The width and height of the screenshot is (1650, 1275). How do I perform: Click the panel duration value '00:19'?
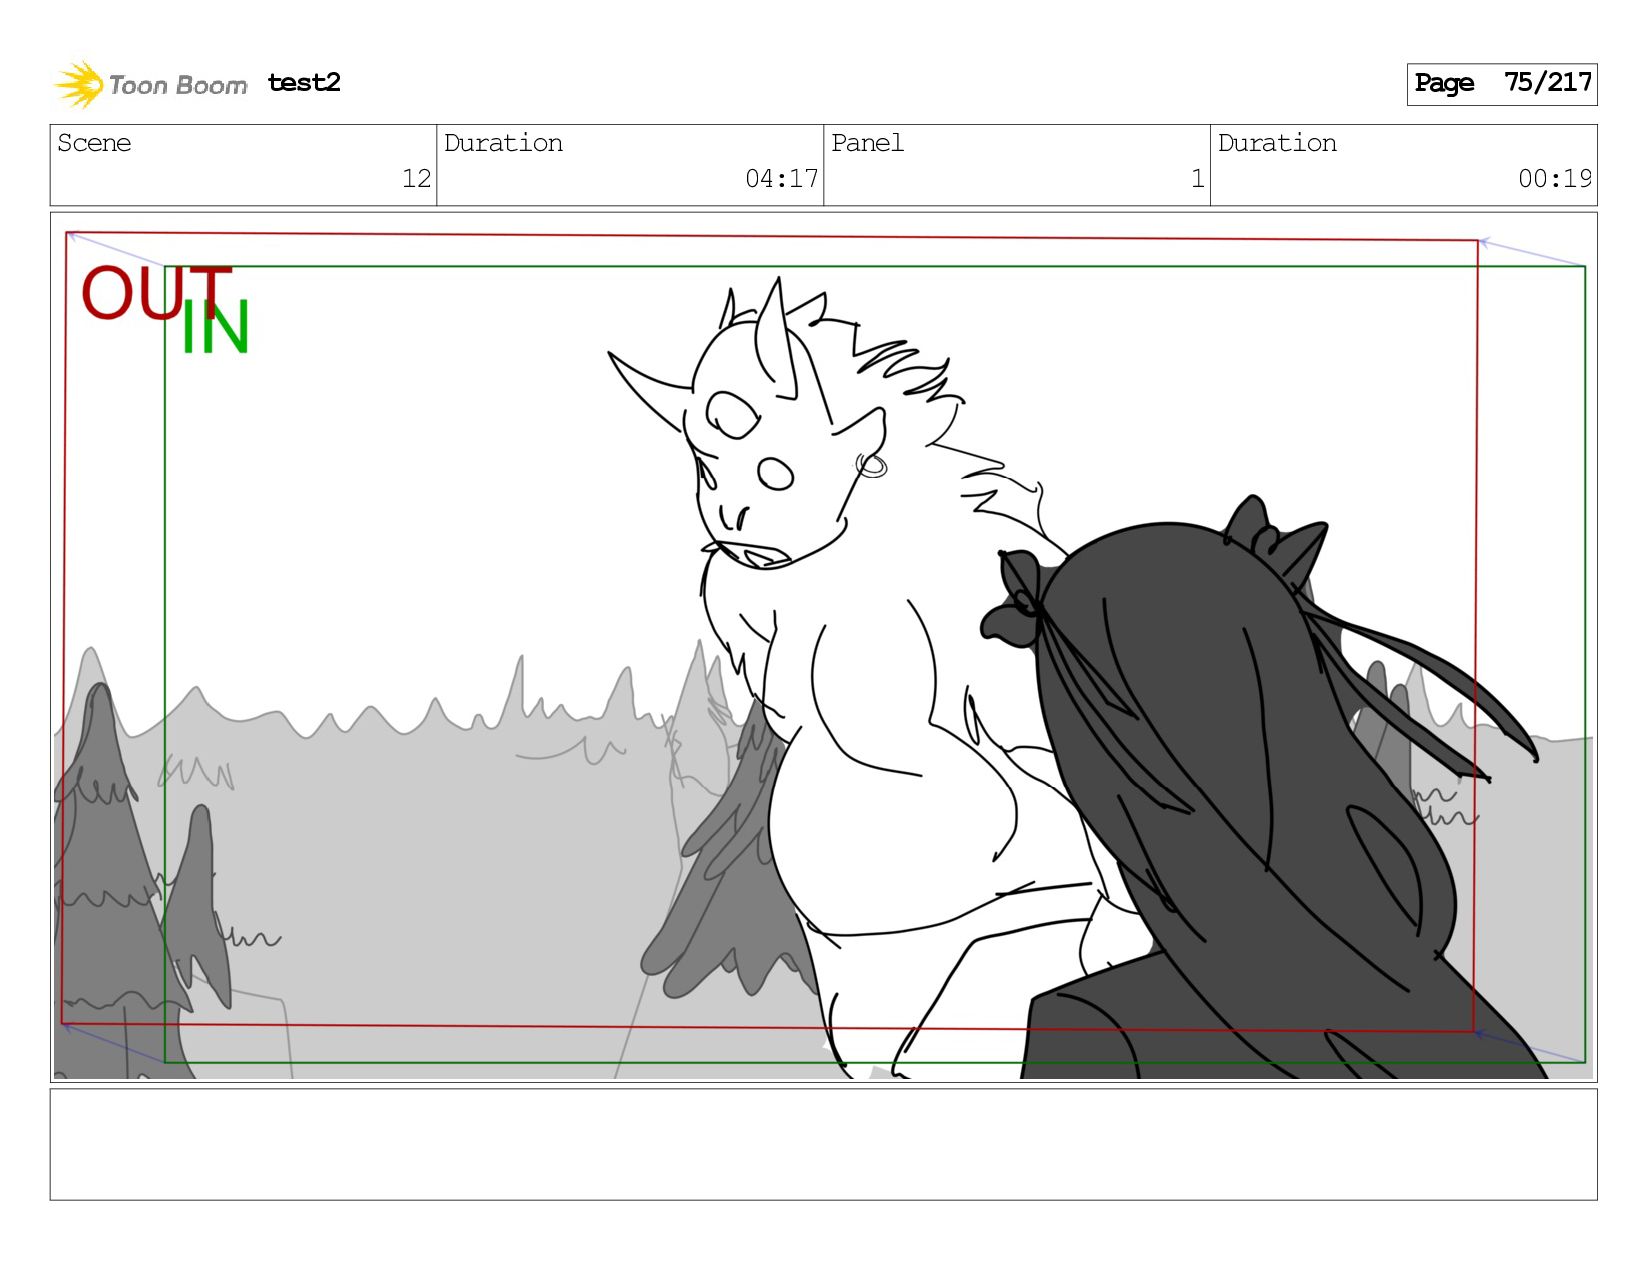pos(1555,179)
